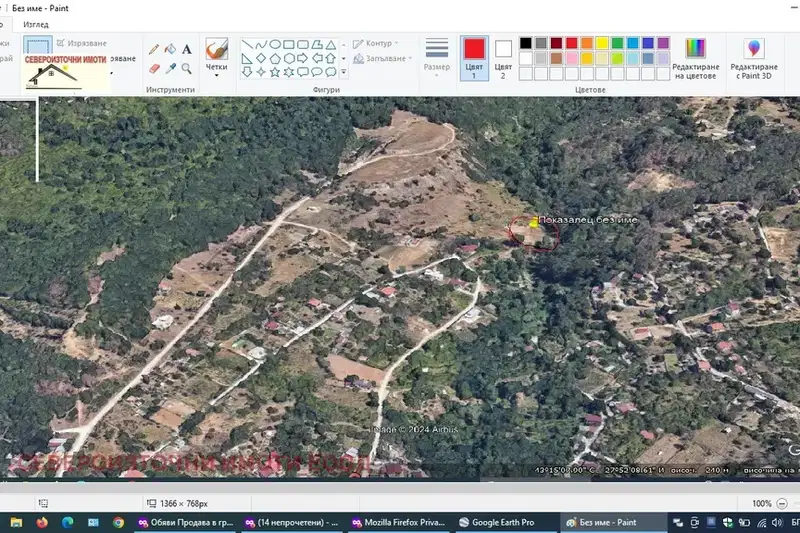The height and width of the screenshot is (533, 800).
Task: Choose the Diamond shape
Action: coord(261,59)
